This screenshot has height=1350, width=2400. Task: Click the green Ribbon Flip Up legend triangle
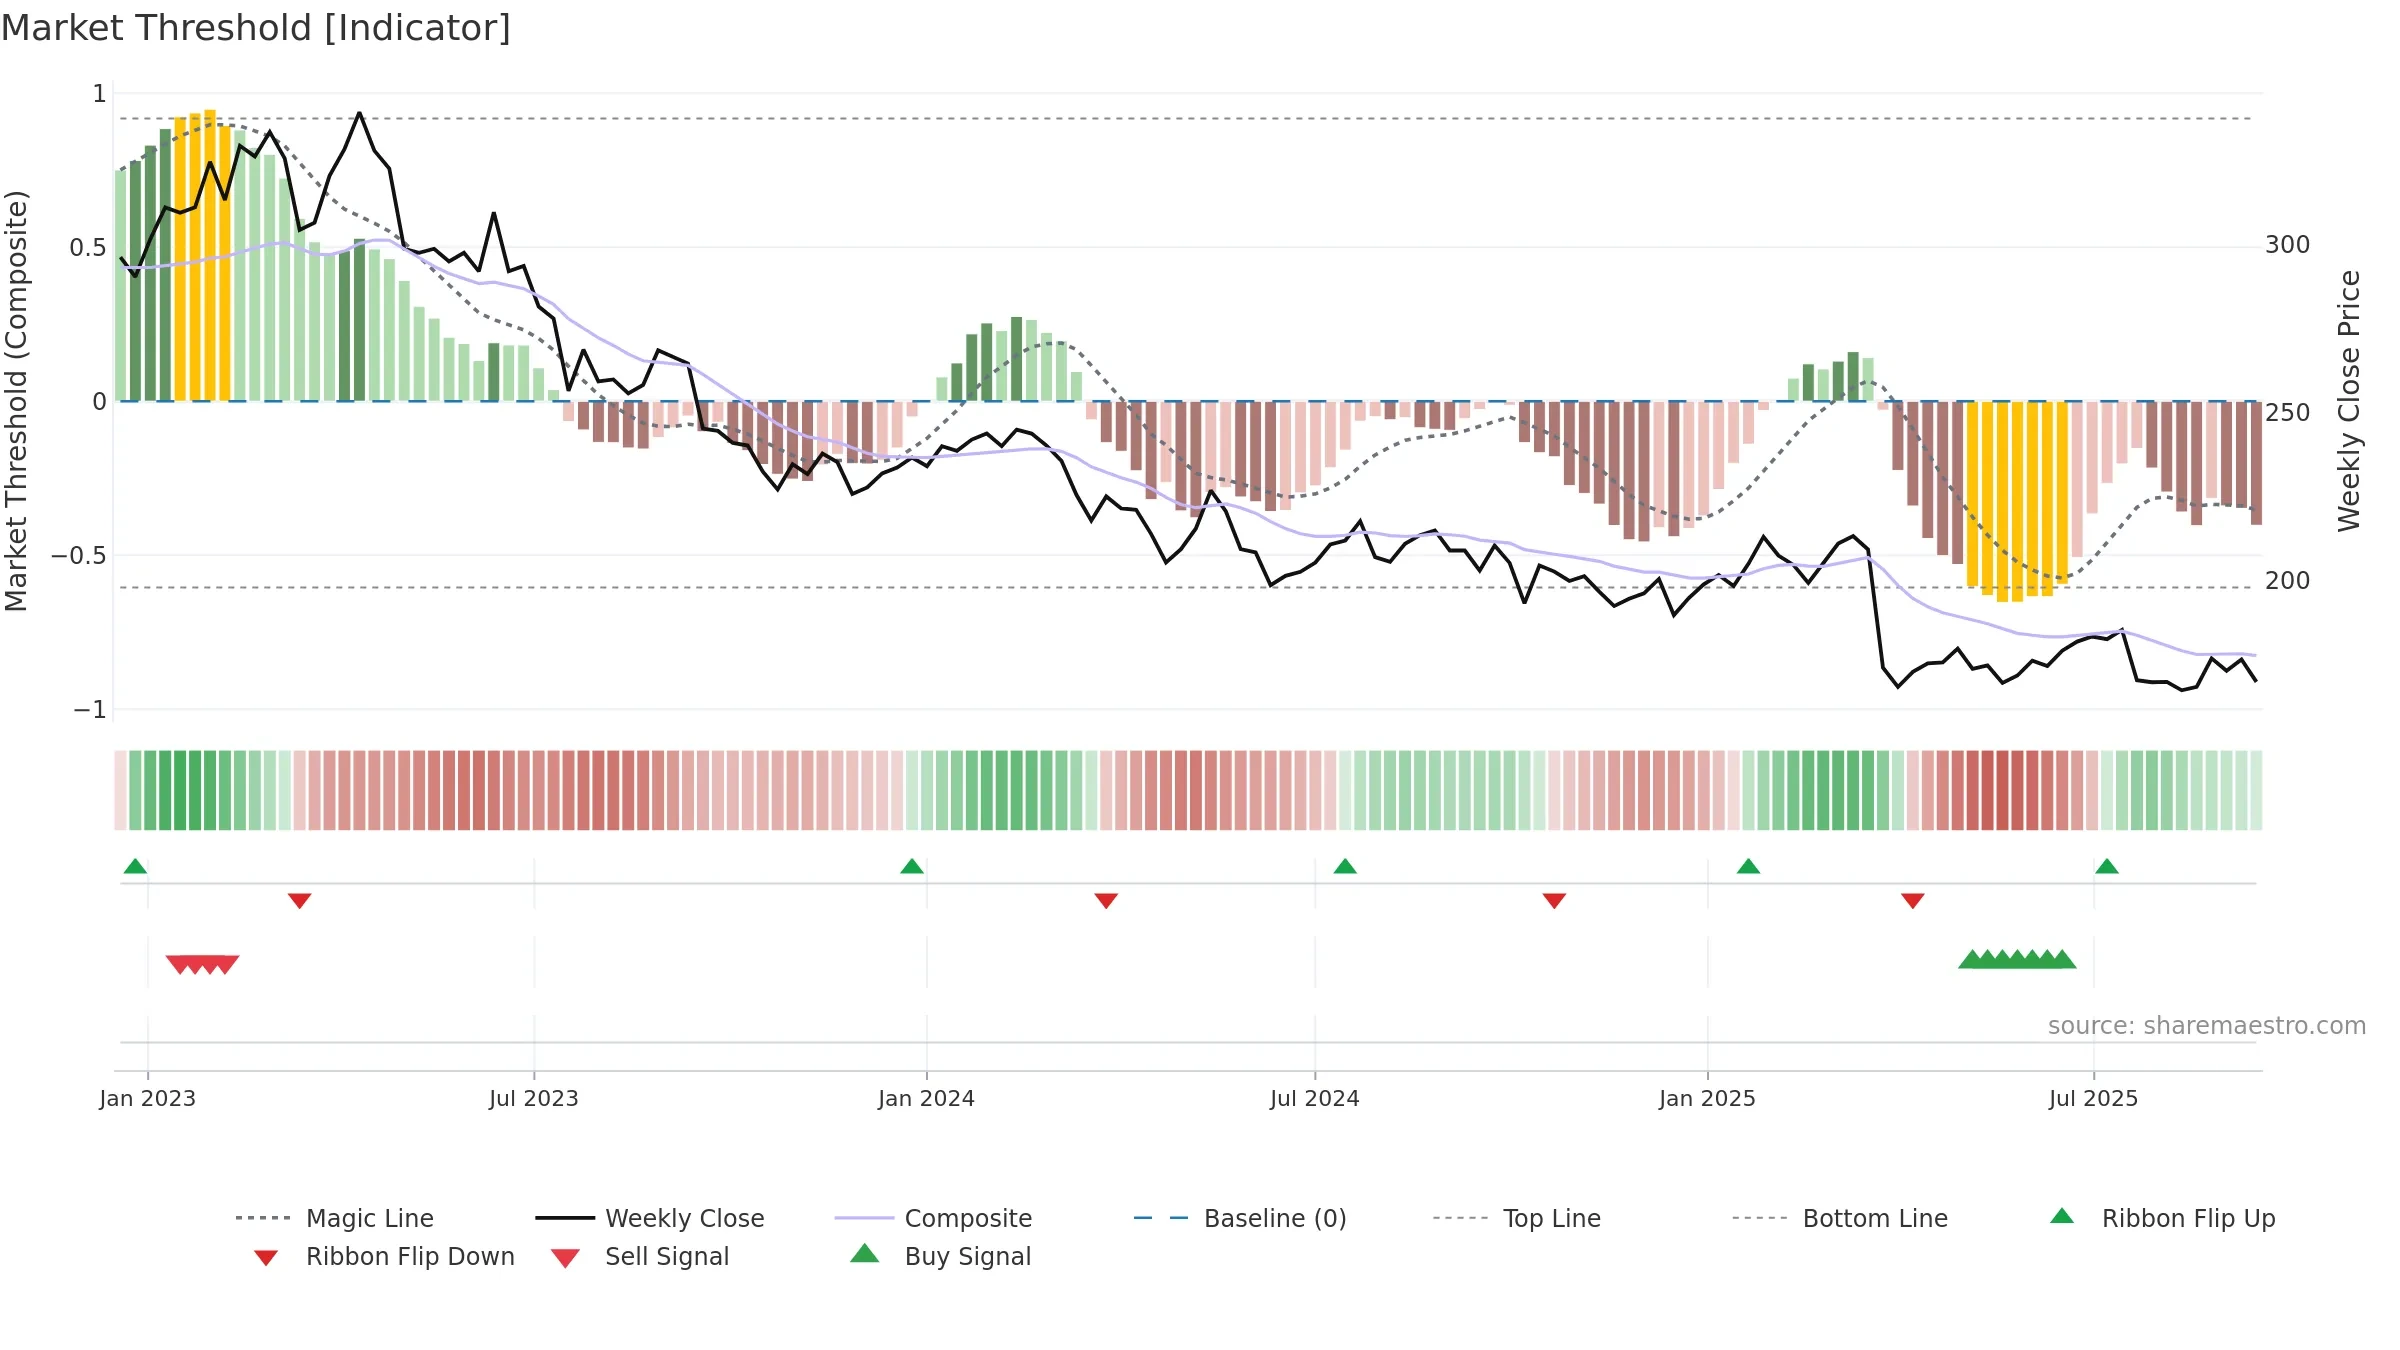[x=2062, y=1216]
